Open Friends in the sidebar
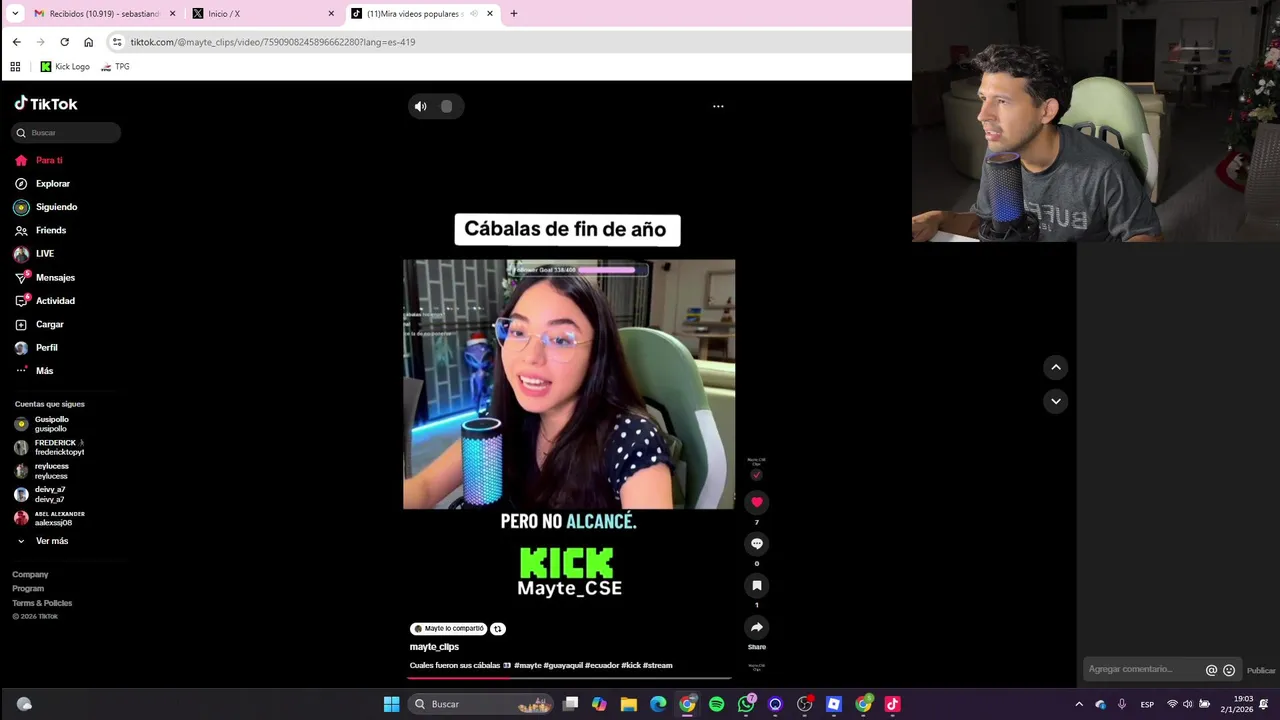1280x720 pixels. click(x=40, y=231)
